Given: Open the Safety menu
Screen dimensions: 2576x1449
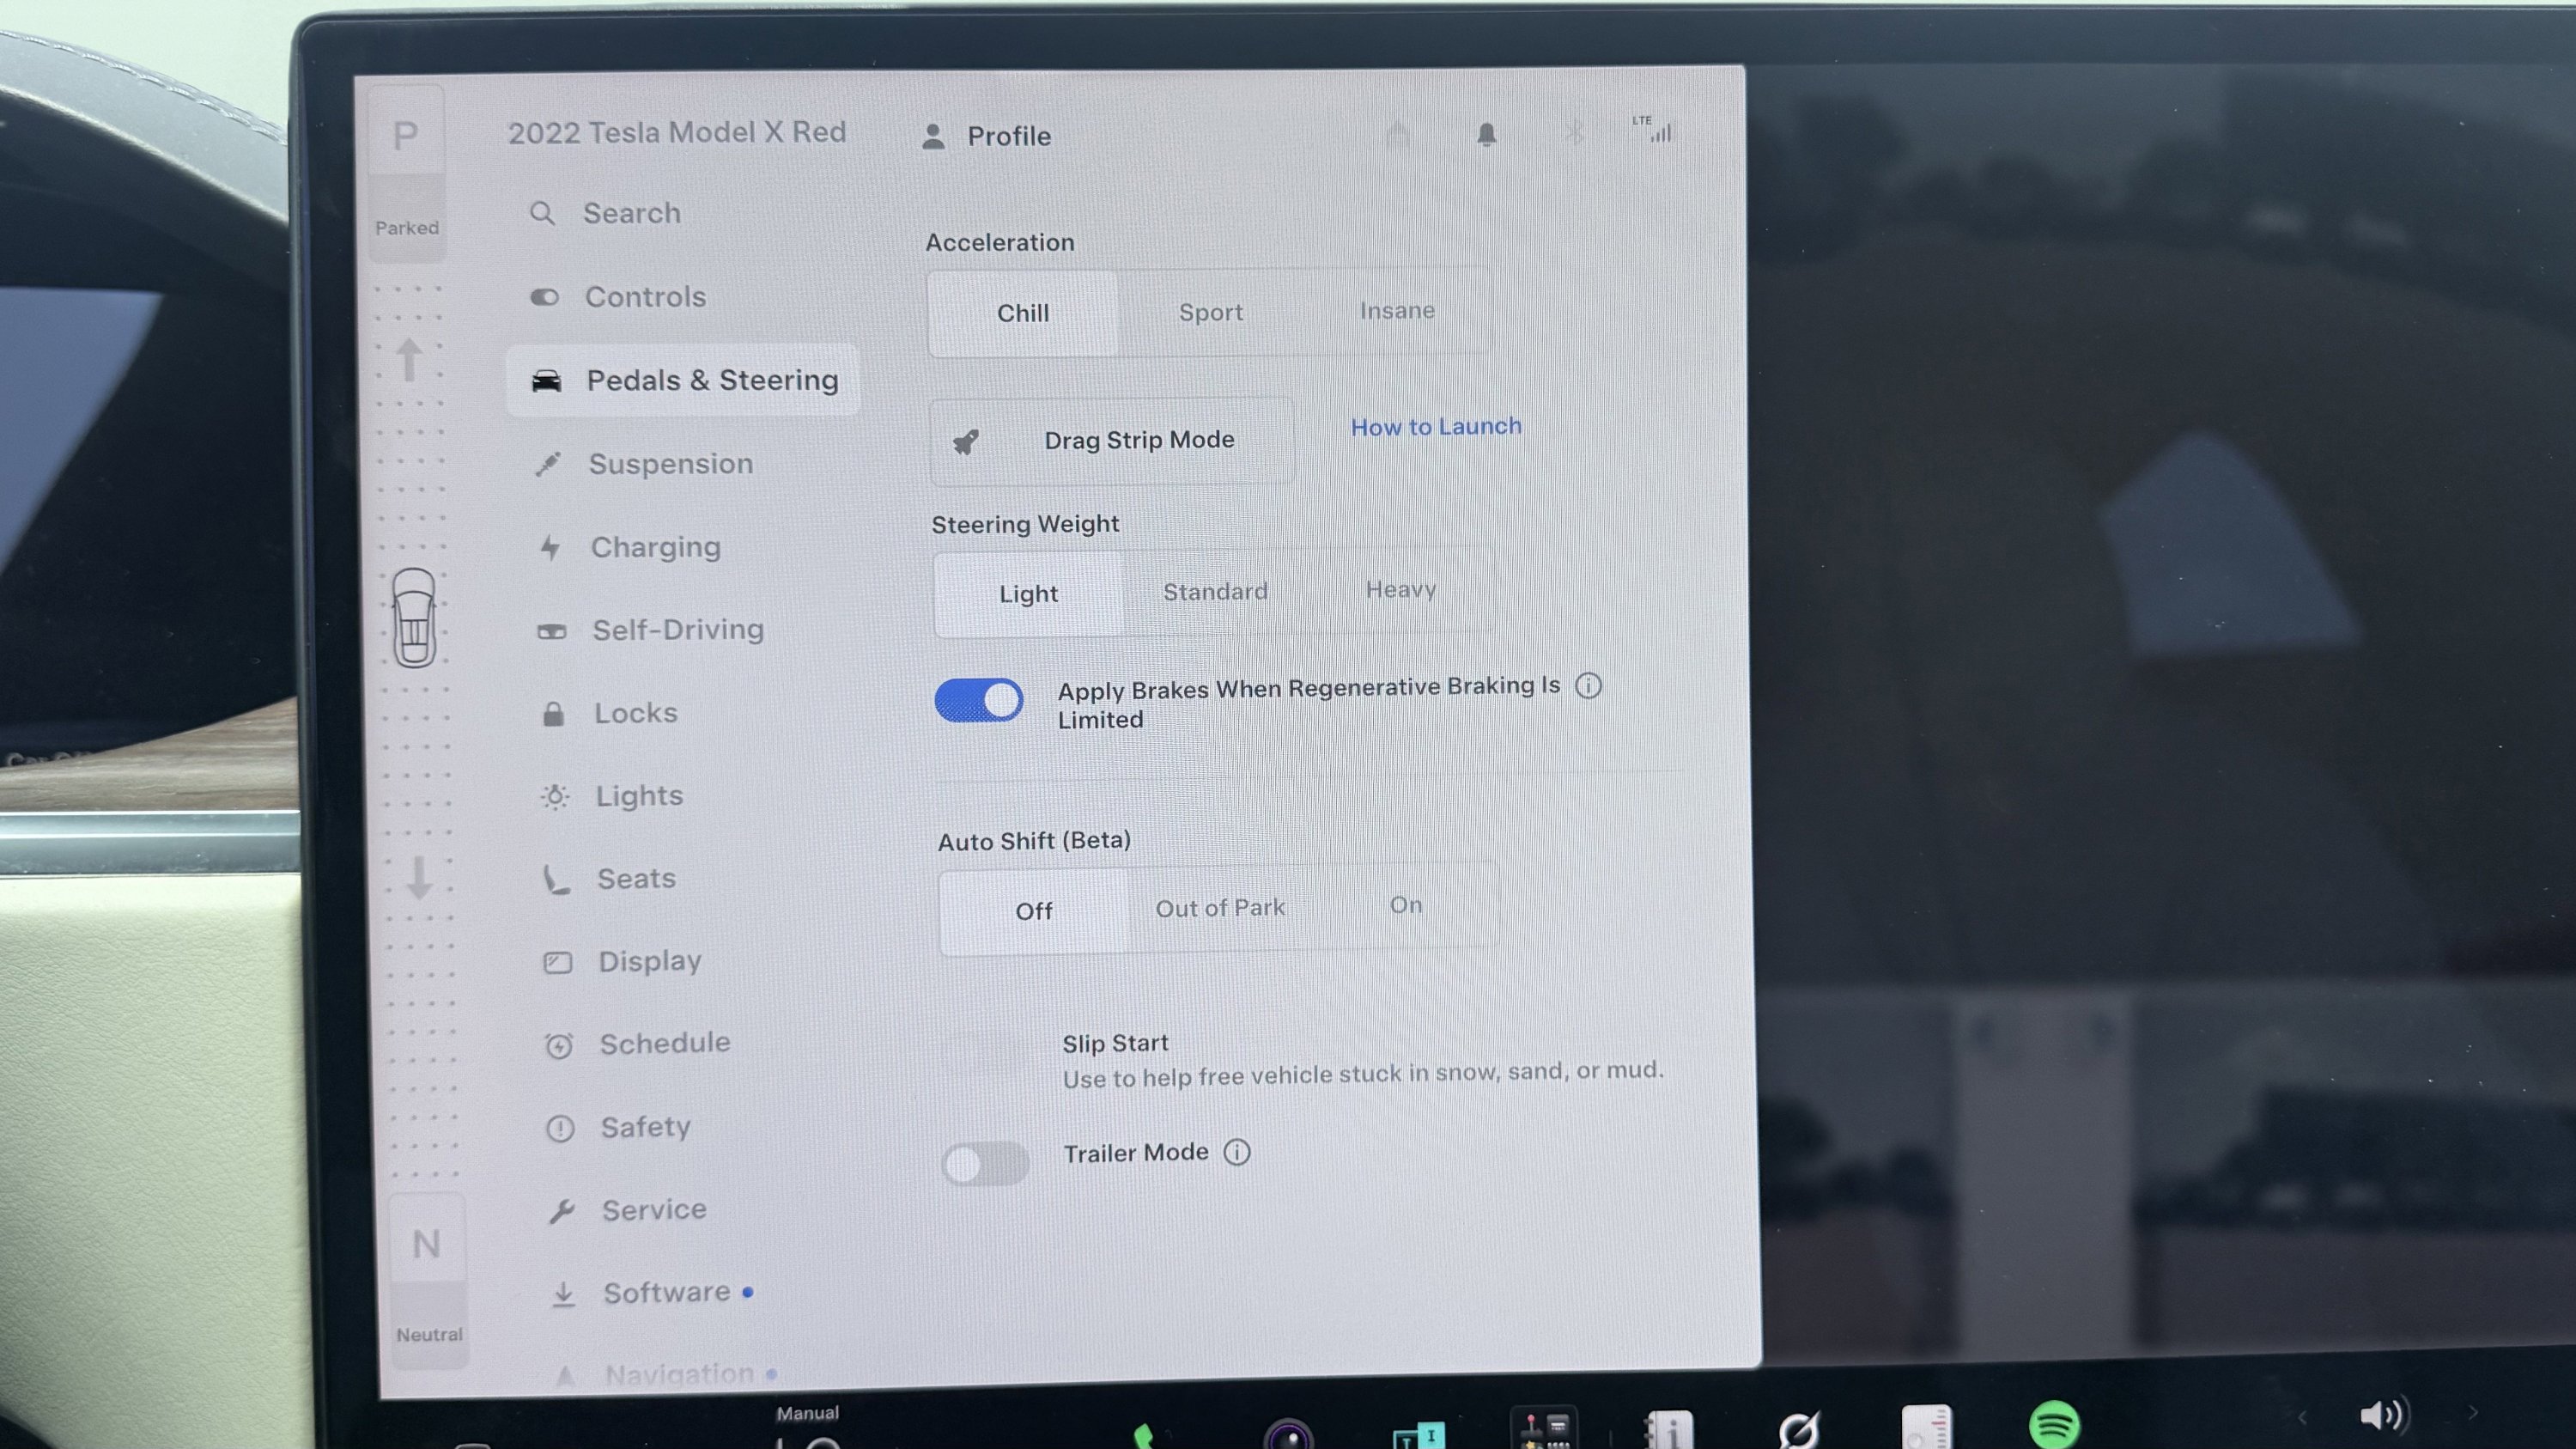Looking at the screenshot, I should pos(618,1128).
